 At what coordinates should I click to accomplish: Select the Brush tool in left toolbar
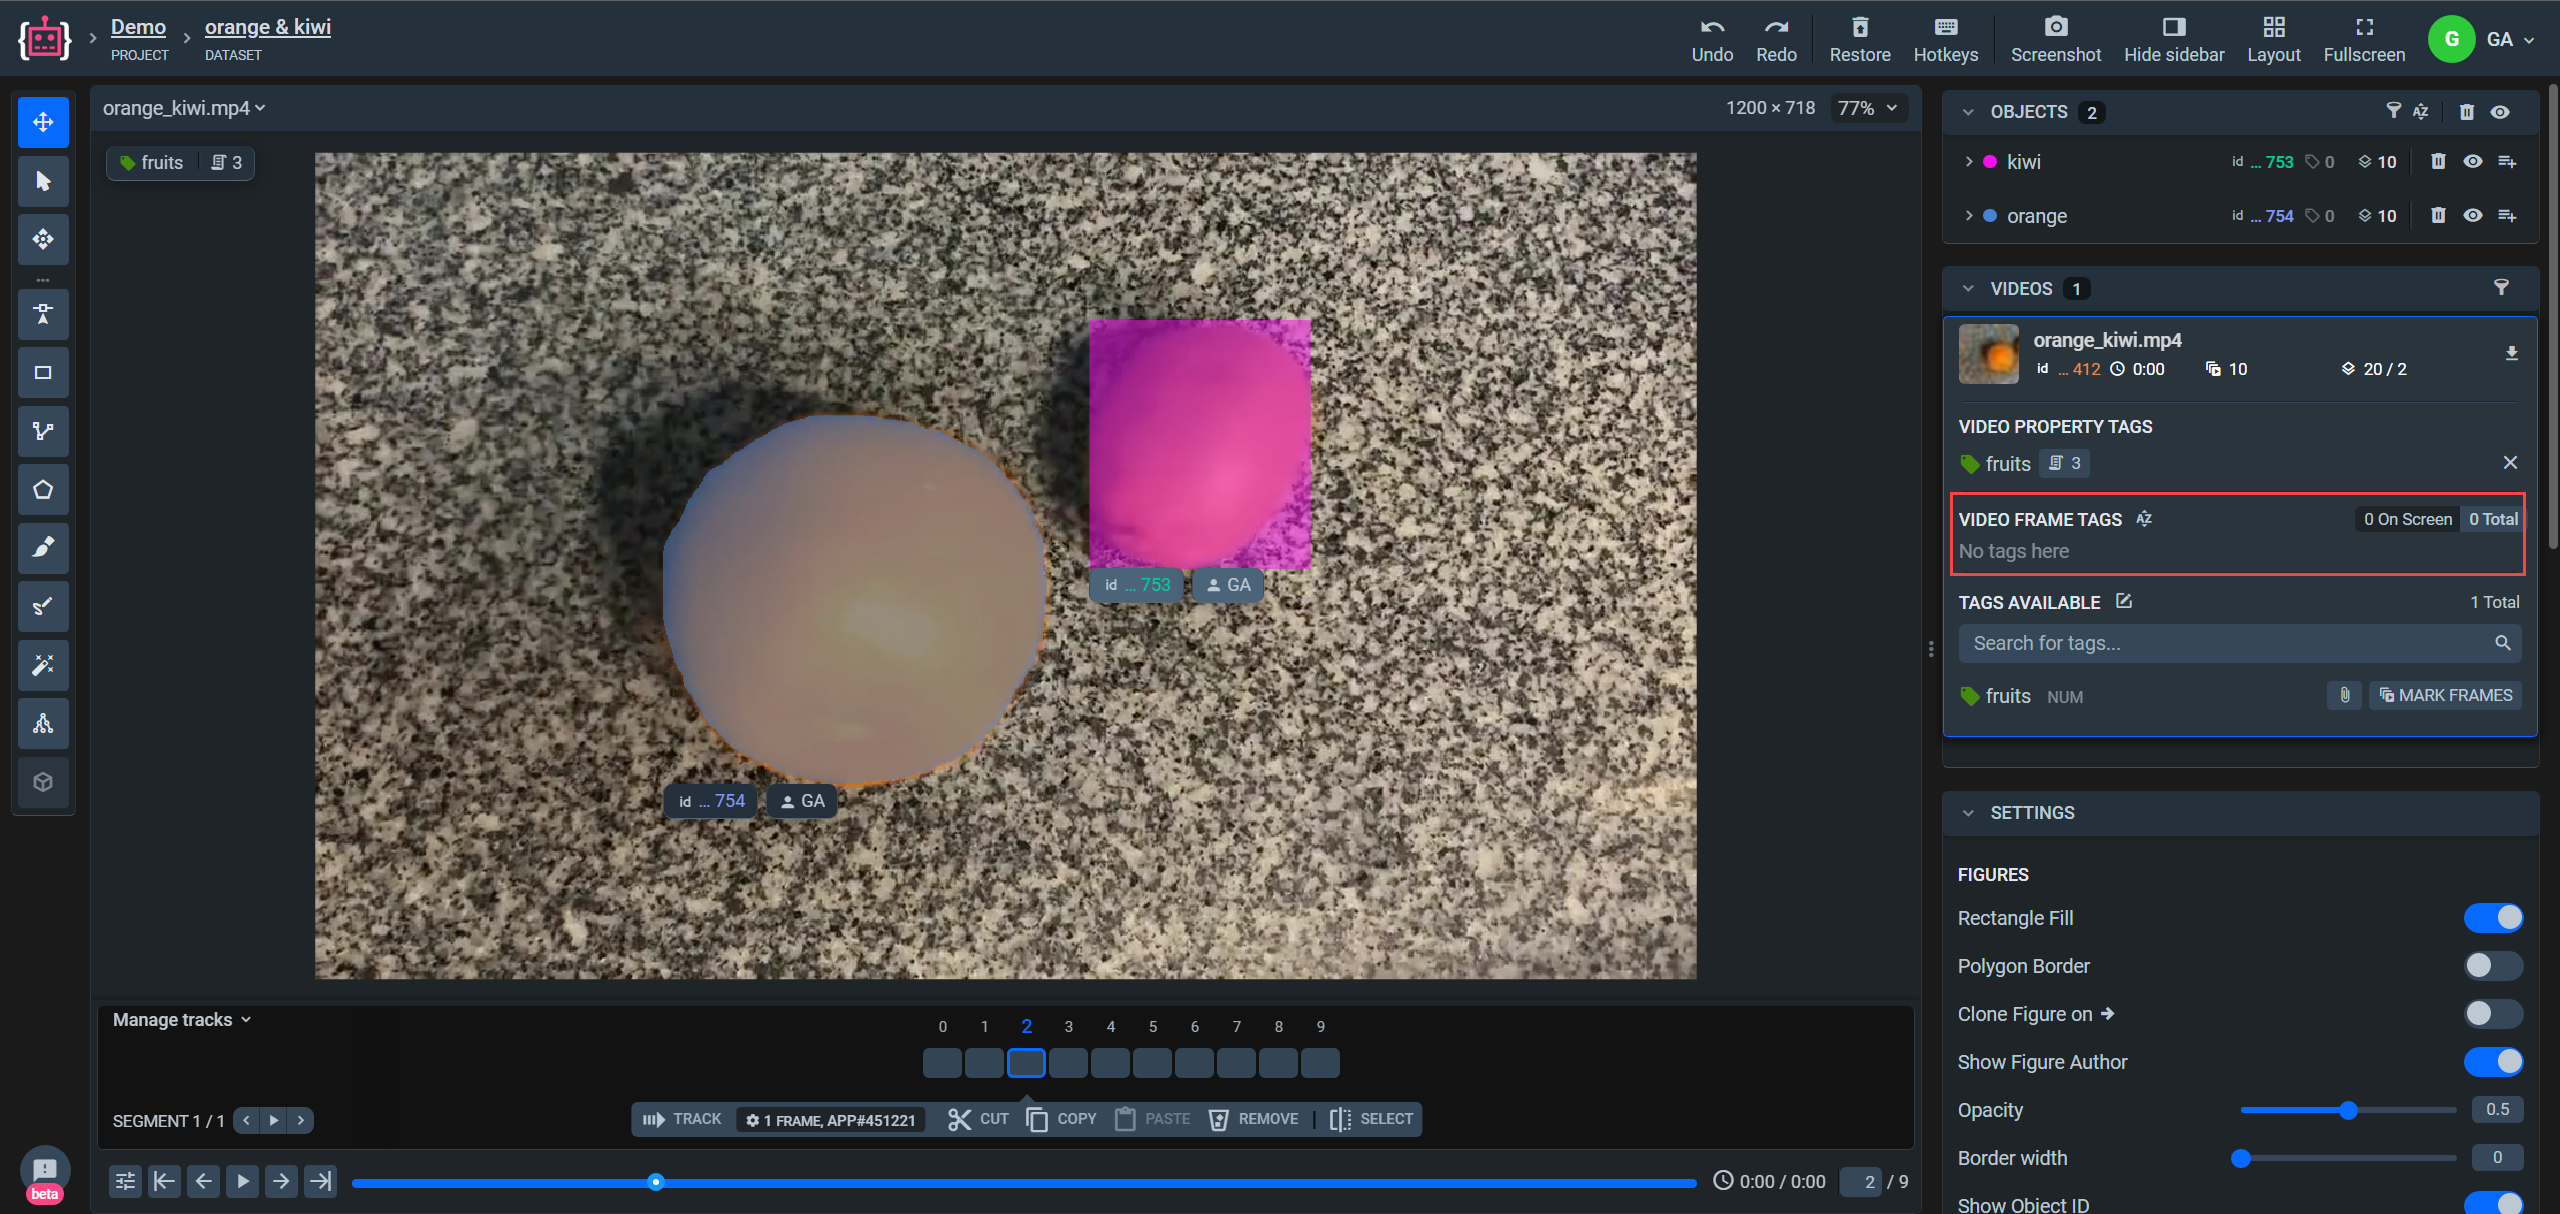coord(43,547)
